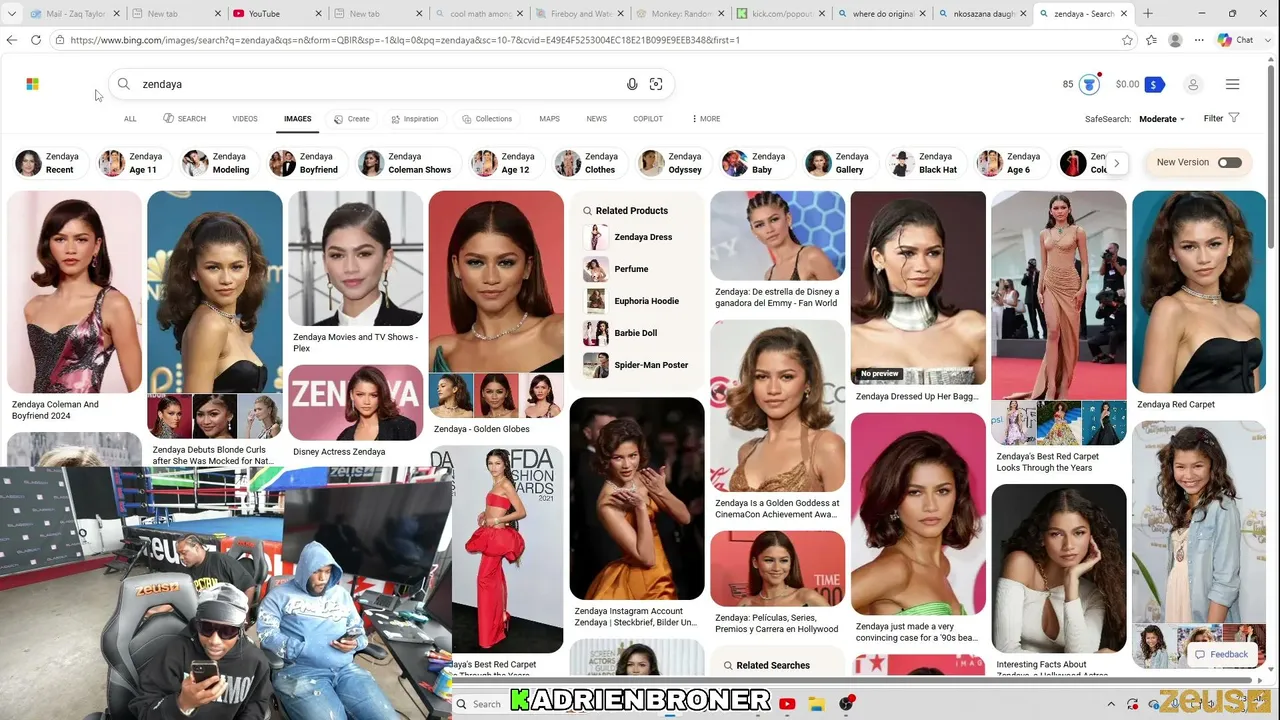Open the No preview image thumbnail
The height and width of the screenshot is (720, 1280).
point(918,287)
